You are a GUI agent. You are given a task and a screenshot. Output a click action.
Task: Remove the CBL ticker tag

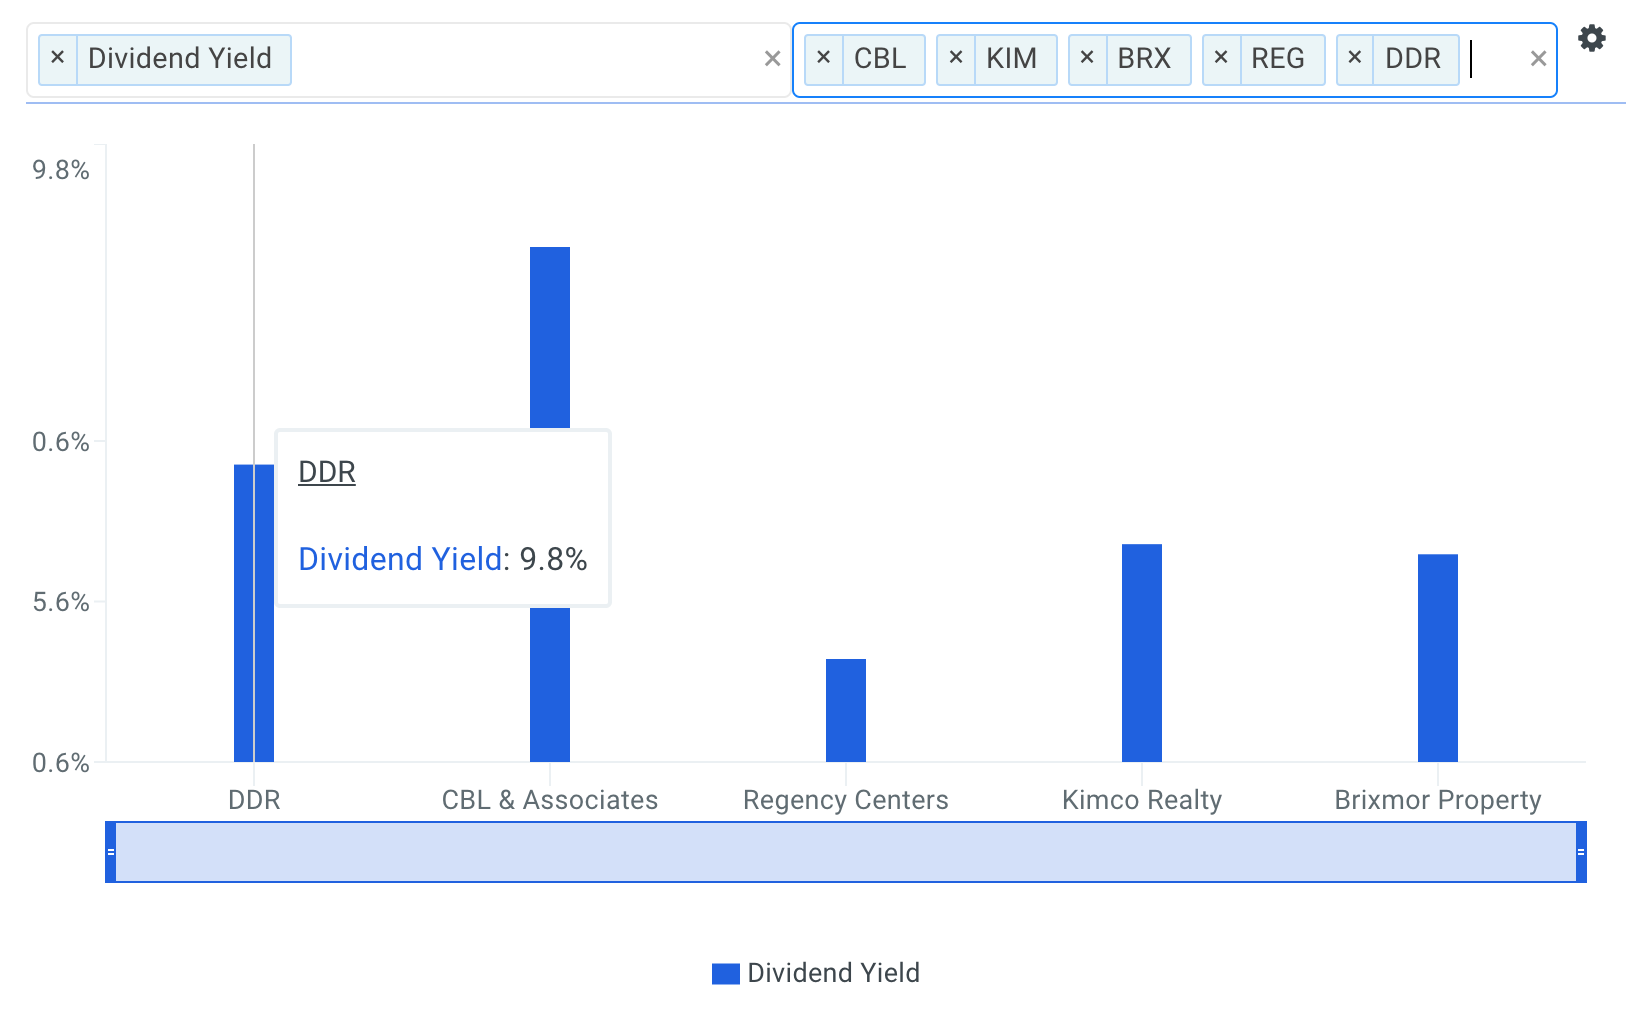coord(823,59)
